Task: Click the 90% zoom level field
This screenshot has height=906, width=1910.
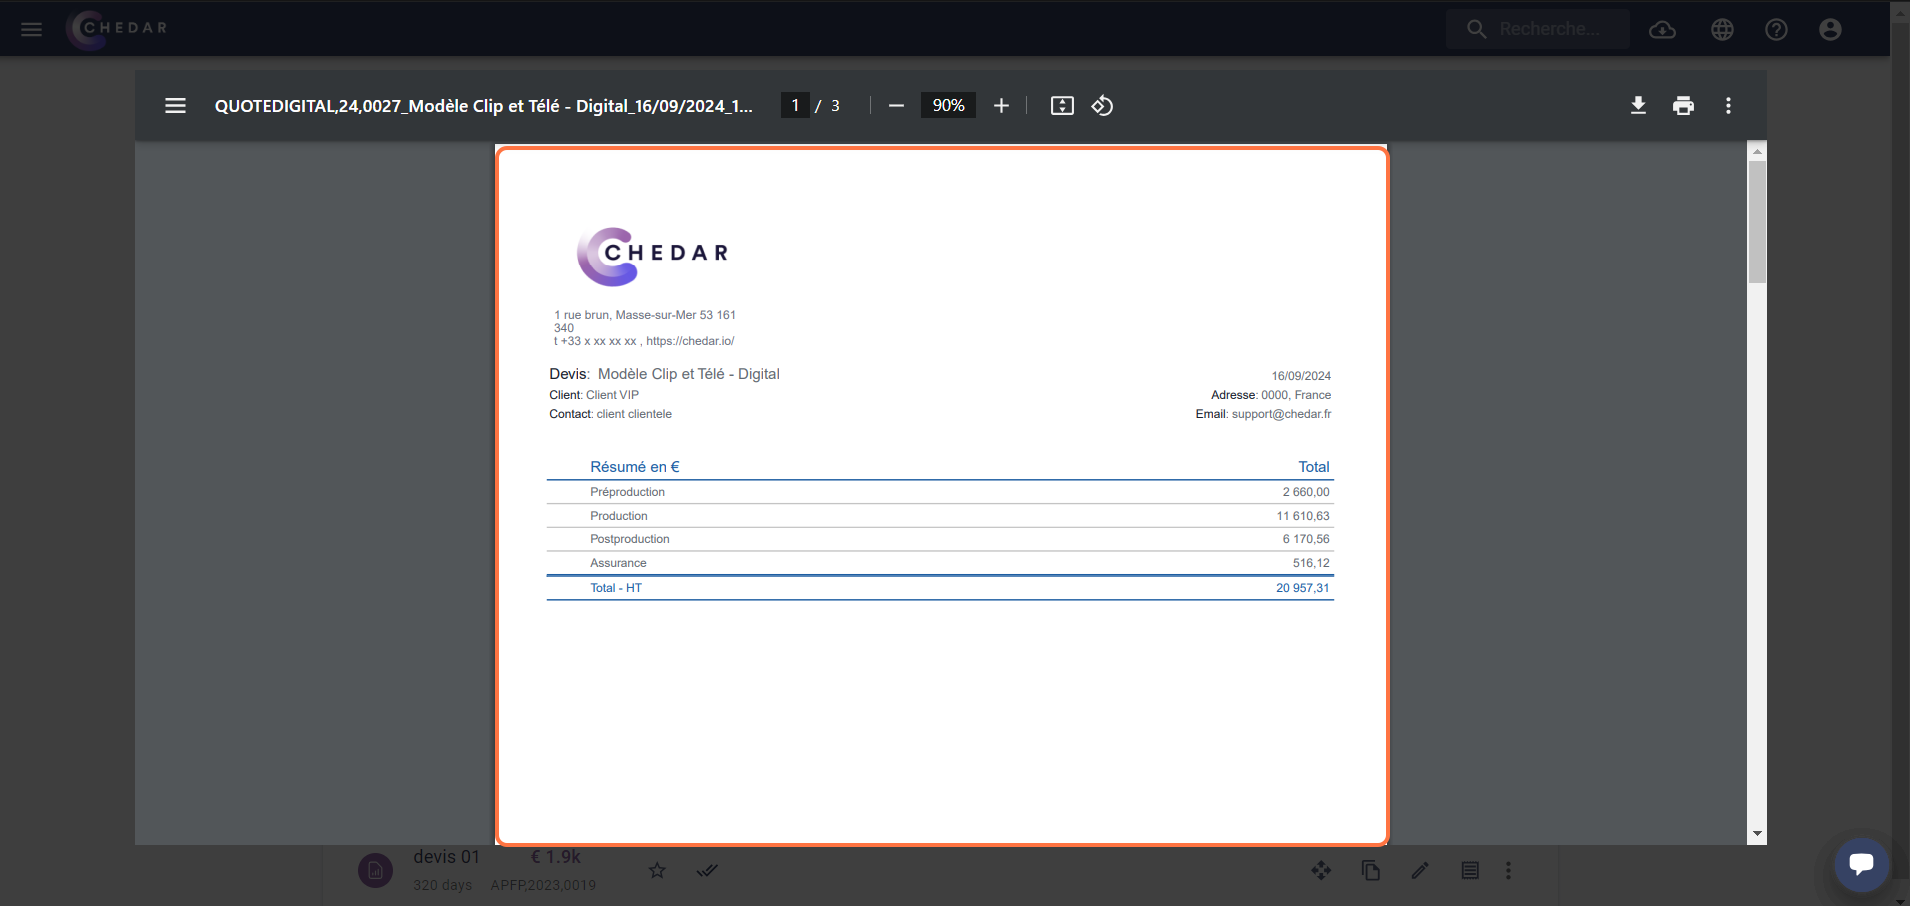Action: pos(948,105)
